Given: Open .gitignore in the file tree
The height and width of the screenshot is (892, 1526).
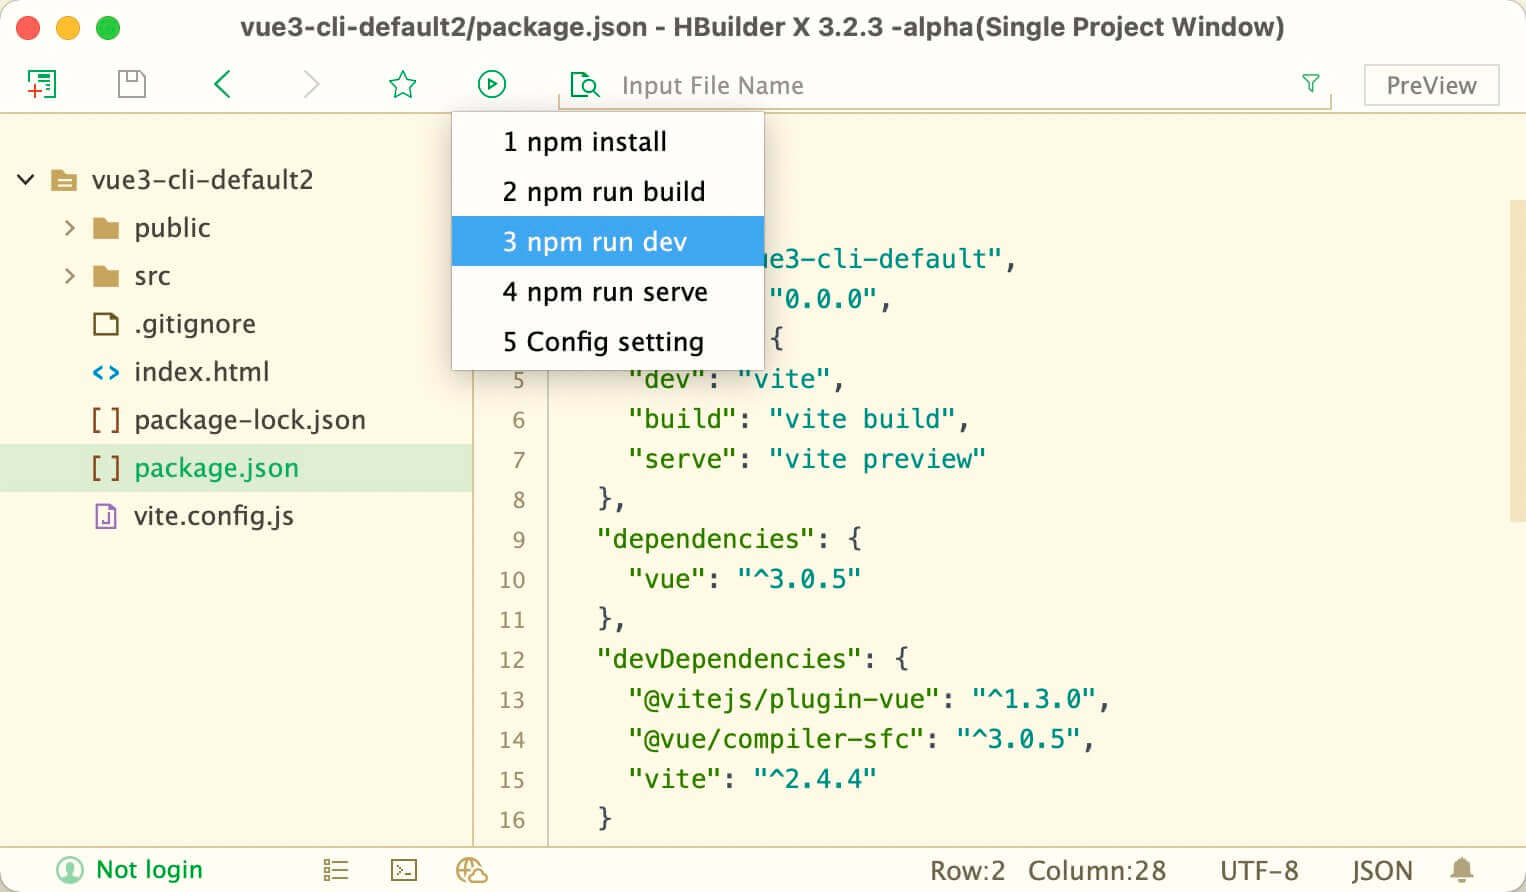Looking at the screenshot, I should click(195, 324).
